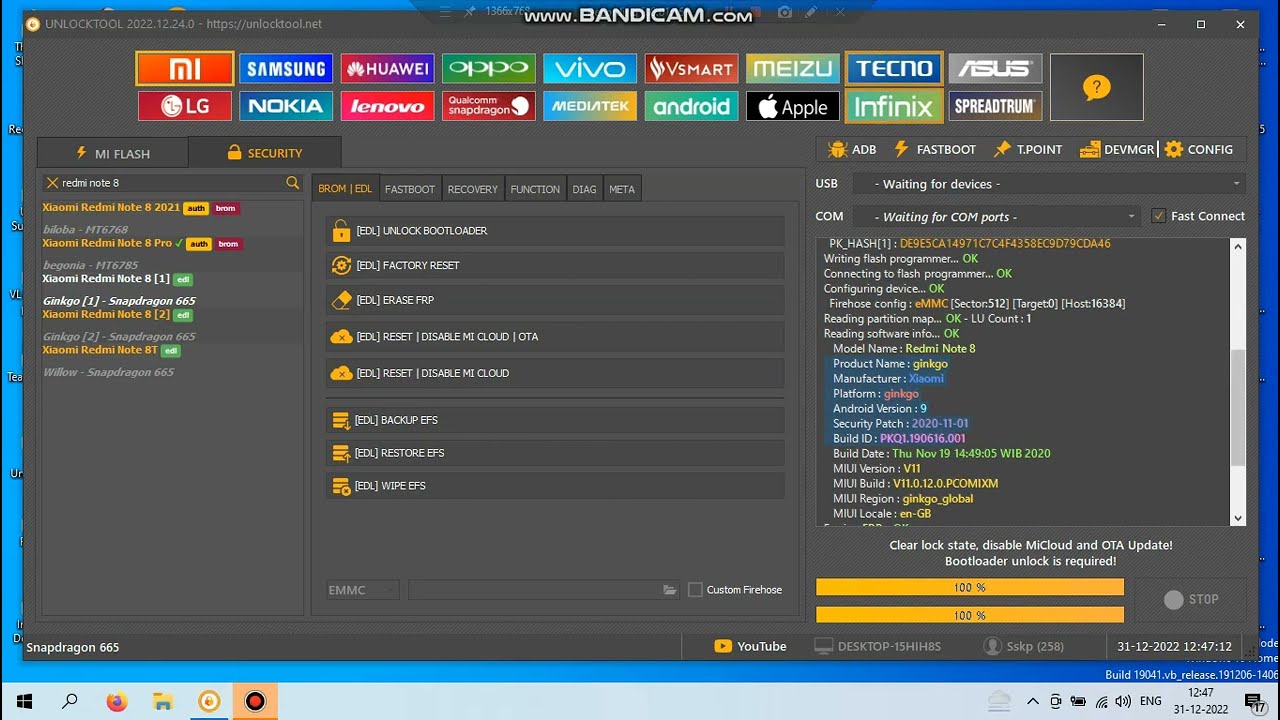1280x720 pixels.
Task: Open the META tab
Action: coord(621,189)
